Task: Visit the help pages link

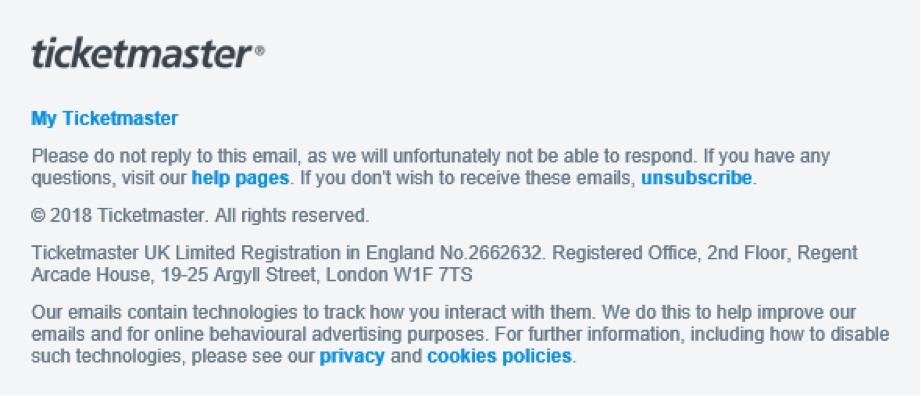Action: [240, 177]
